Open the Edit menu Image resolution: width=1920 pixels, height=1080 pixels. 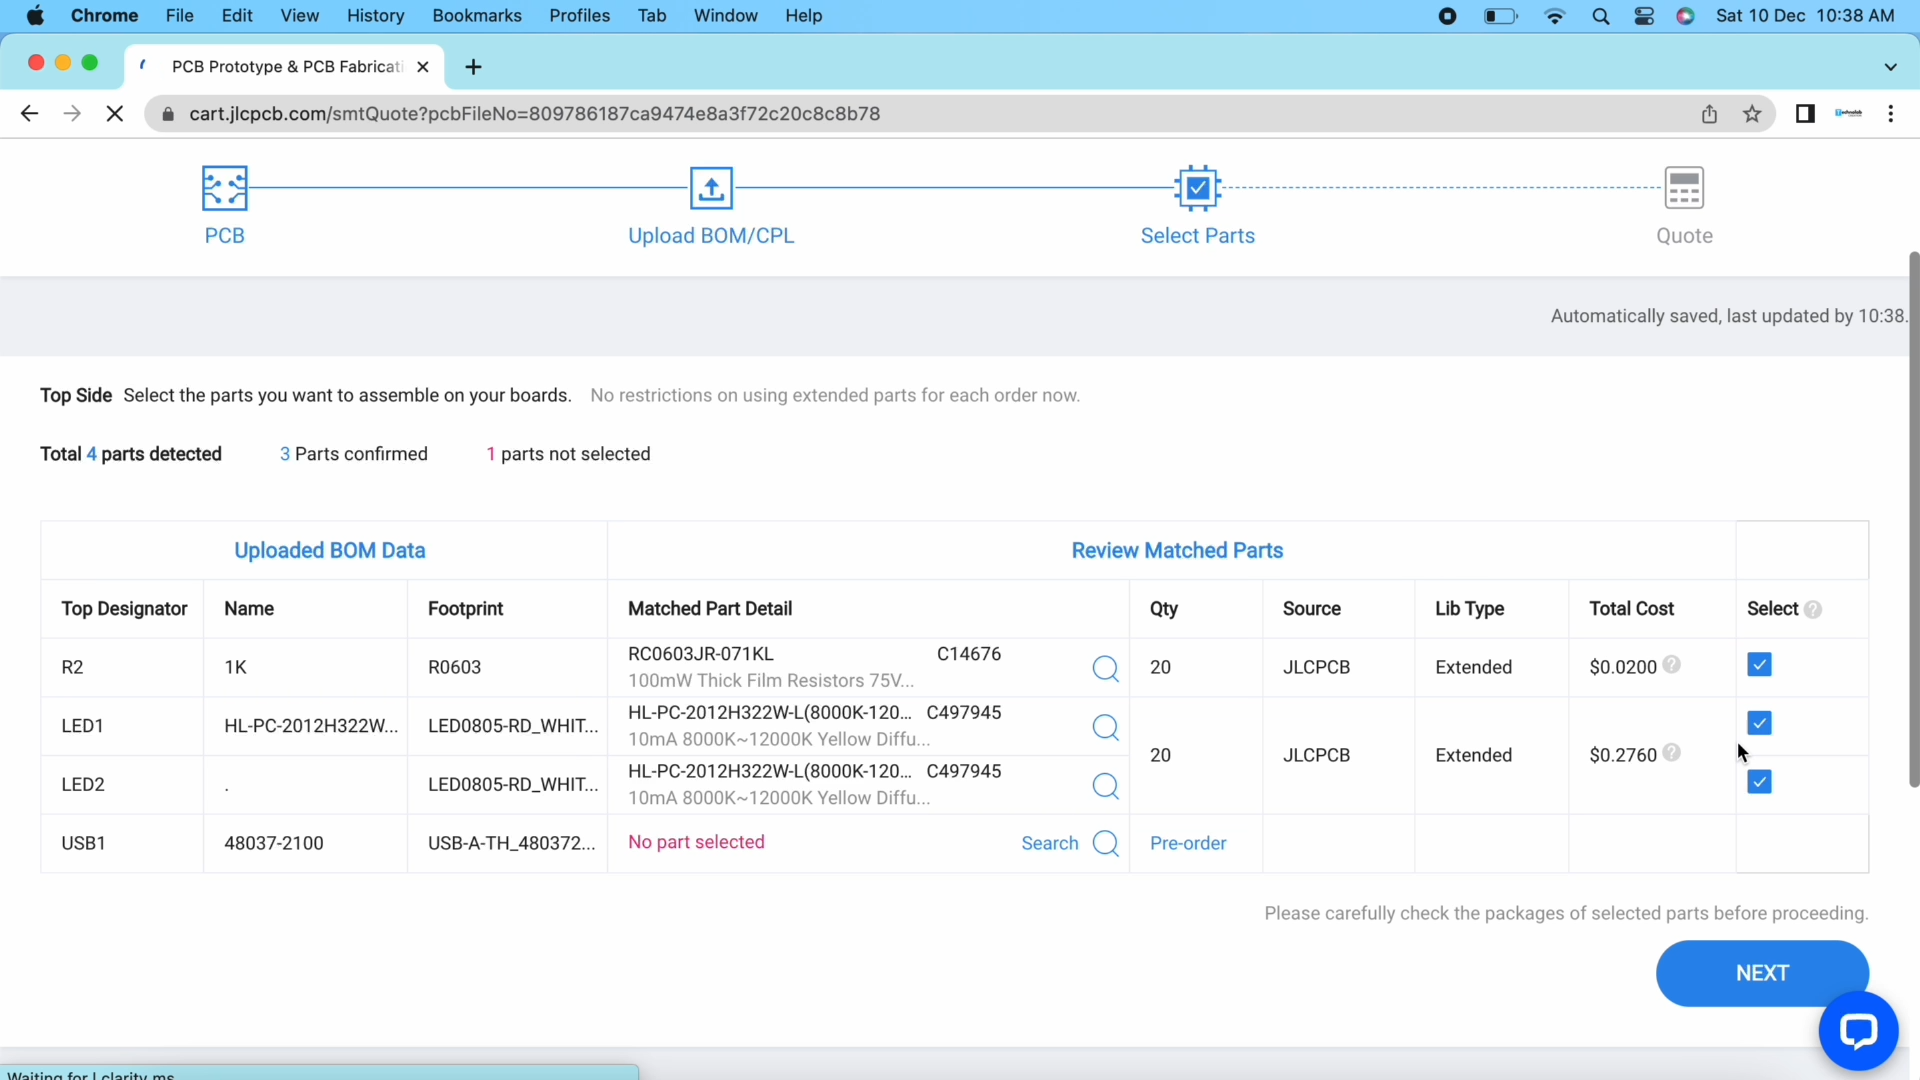click(237, 16)
